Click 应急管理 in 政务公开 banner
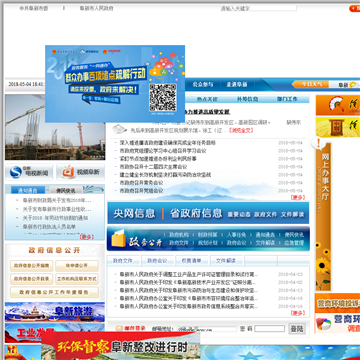Screen dimensions: 360x360 294,243
